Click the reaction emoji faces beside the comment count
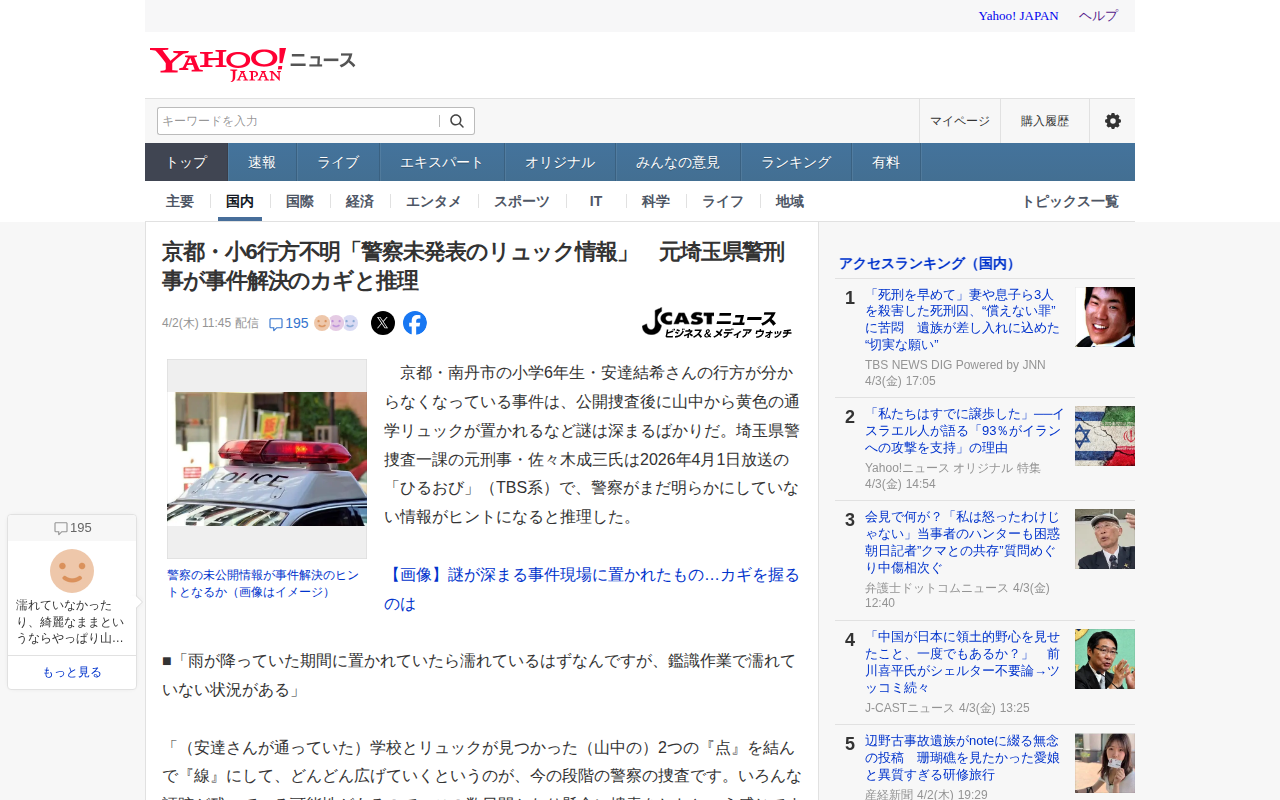The width and height of the screenshot is (1280, 800). point(336,323)
